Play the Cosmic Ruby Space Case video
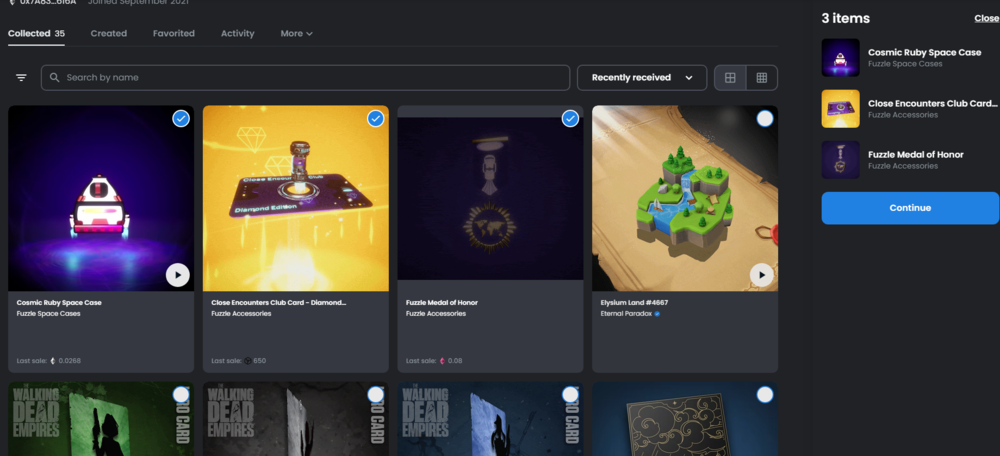The image size is (1000, 456). (x=178, y=275)
